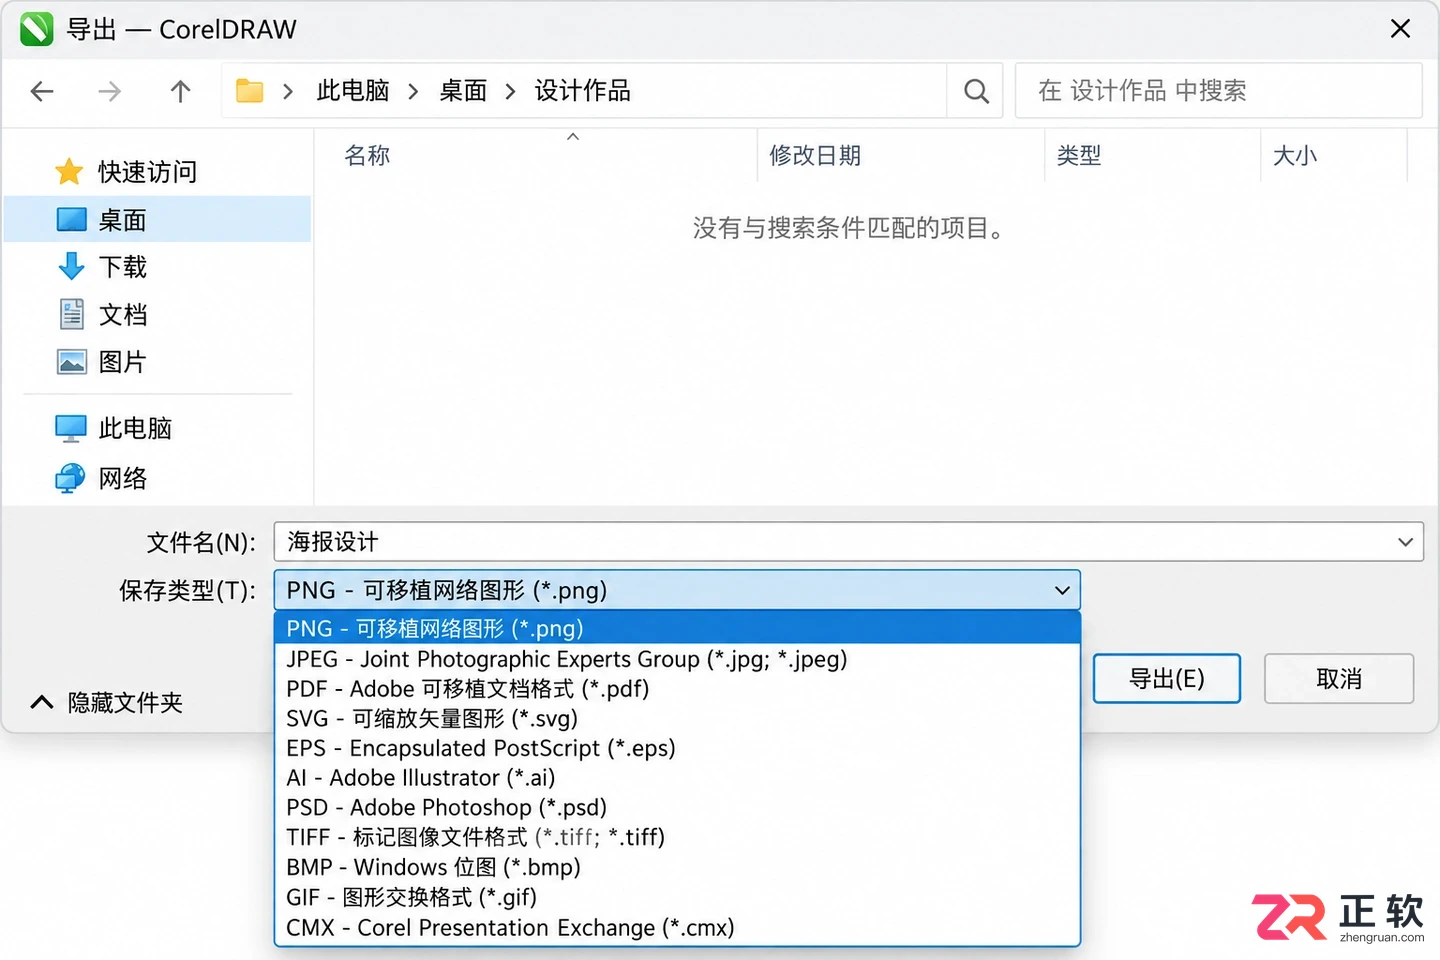Choose PDF - Adobe 可移植文档格式 option

[677, 689]
